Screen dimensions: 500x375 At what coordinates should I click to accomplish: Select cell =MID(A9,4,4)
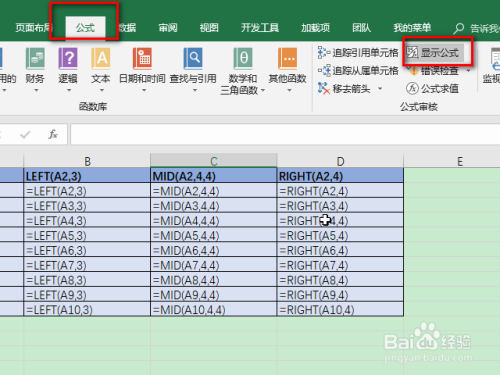pyautogui.click(x=214, y=295)
